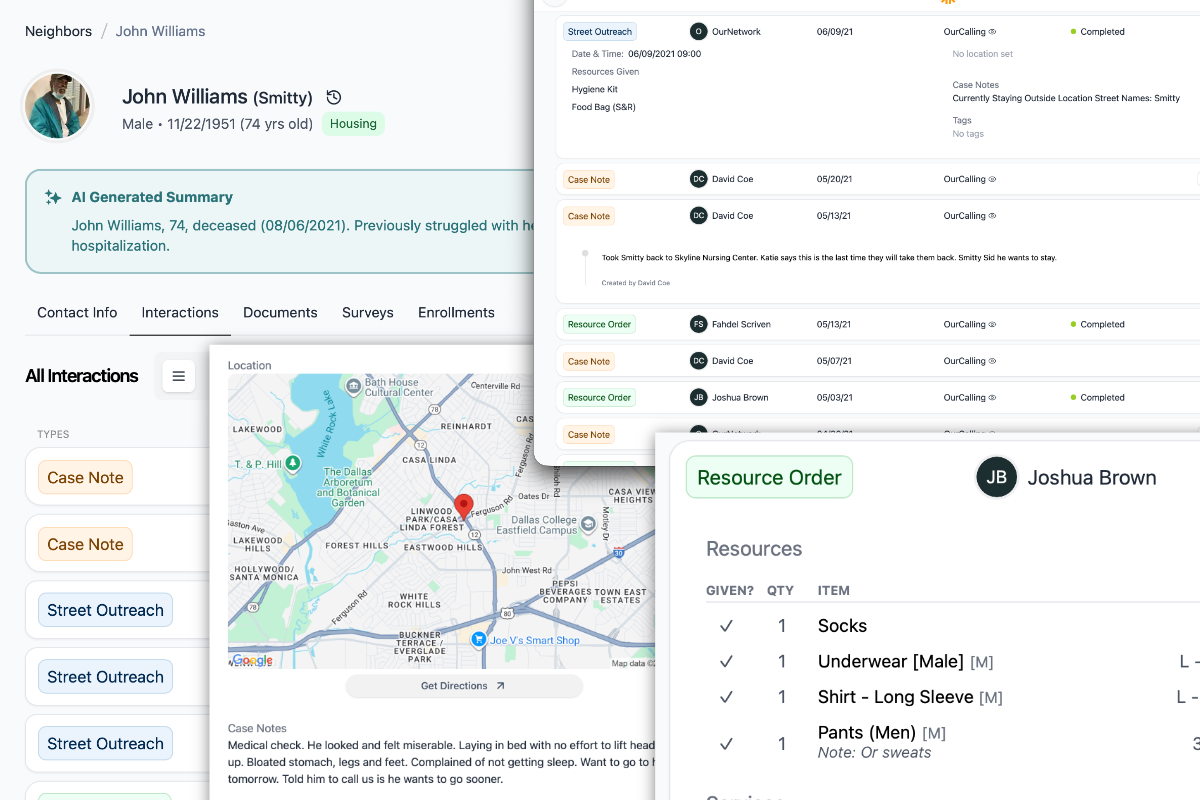
Task: Click the Get Directions button
Action: [464, 686]
